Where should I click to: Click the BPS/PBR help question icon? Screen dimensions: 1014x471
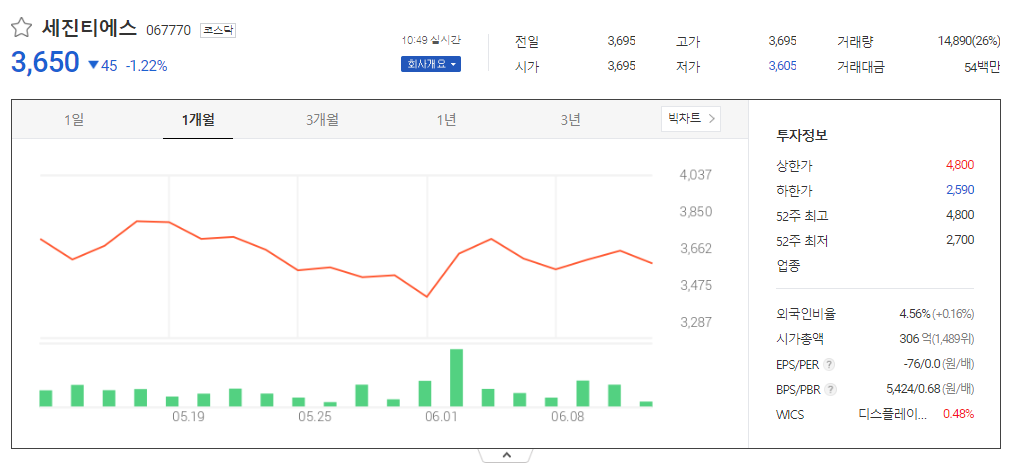click(x=830, y=389)
